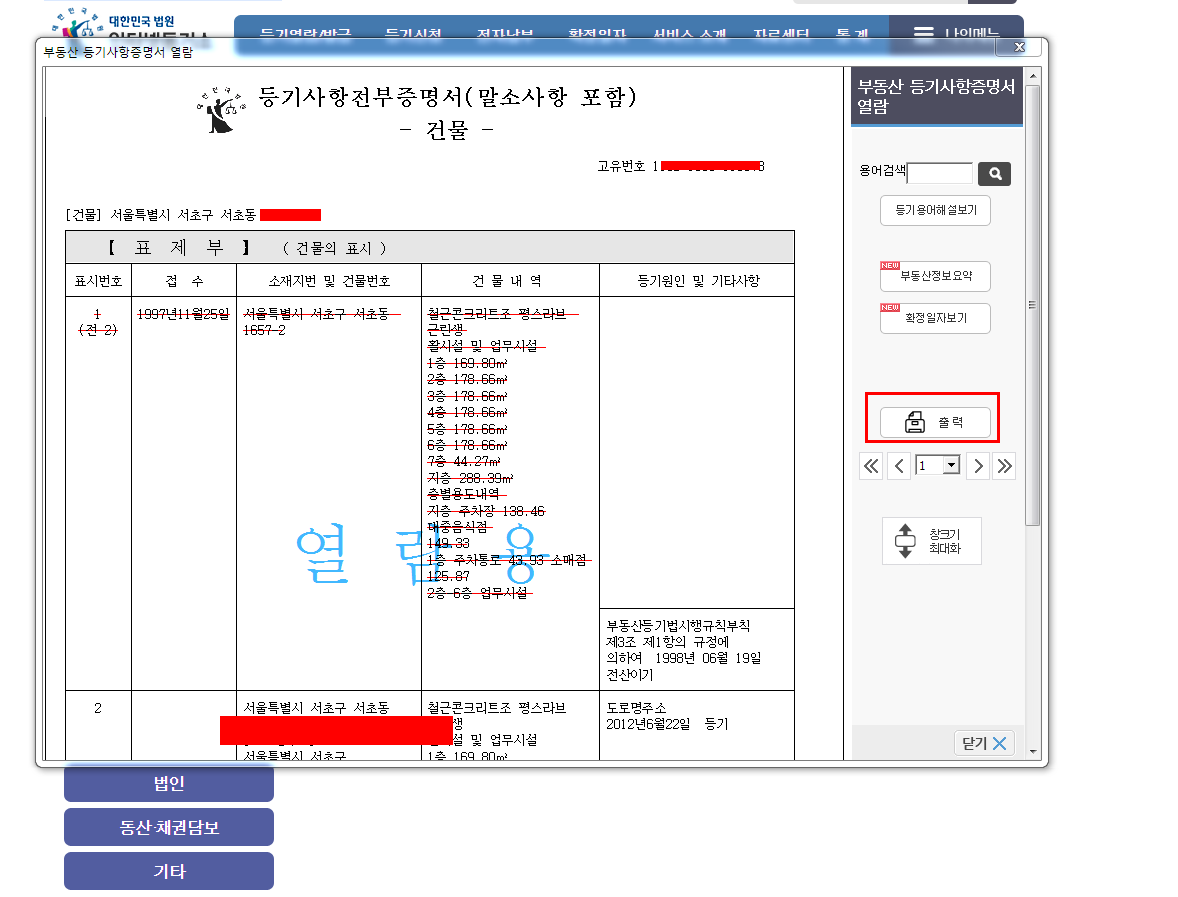
Task: Click the search magnifier icon button
Action: click(x=995, y=174)
